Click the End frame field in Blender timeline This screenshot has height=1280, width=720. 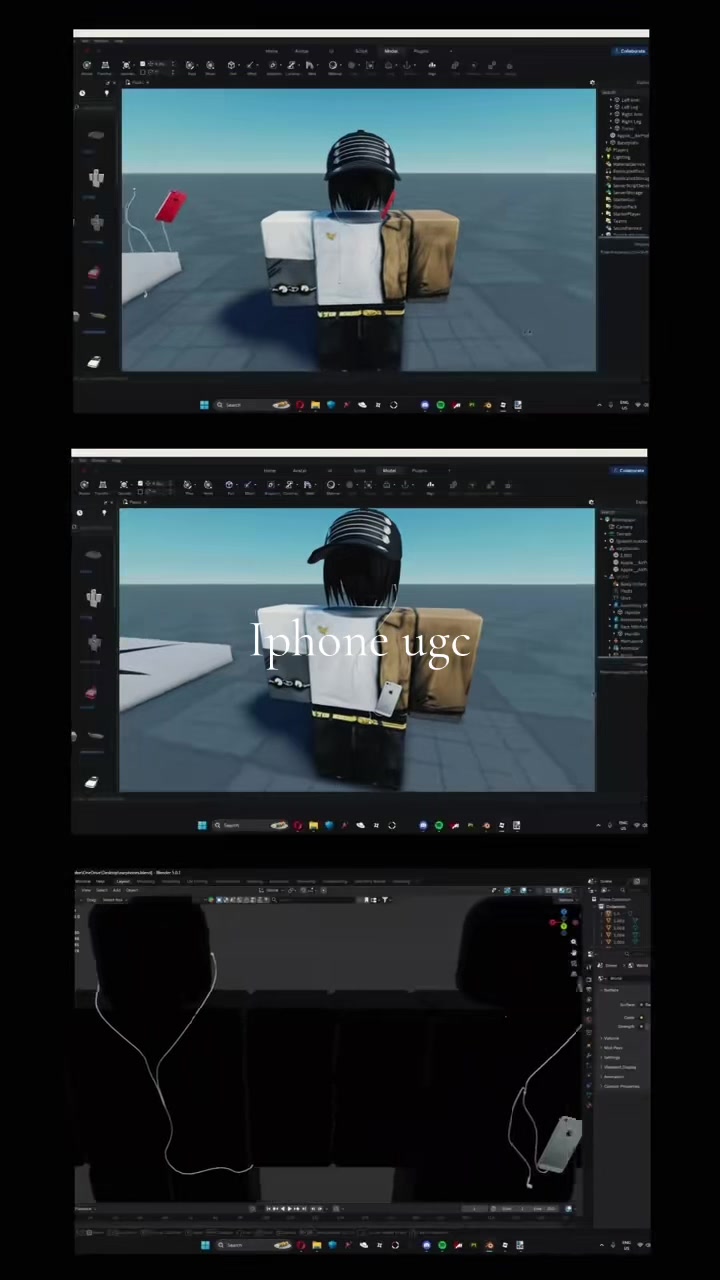click(545, 1209)
